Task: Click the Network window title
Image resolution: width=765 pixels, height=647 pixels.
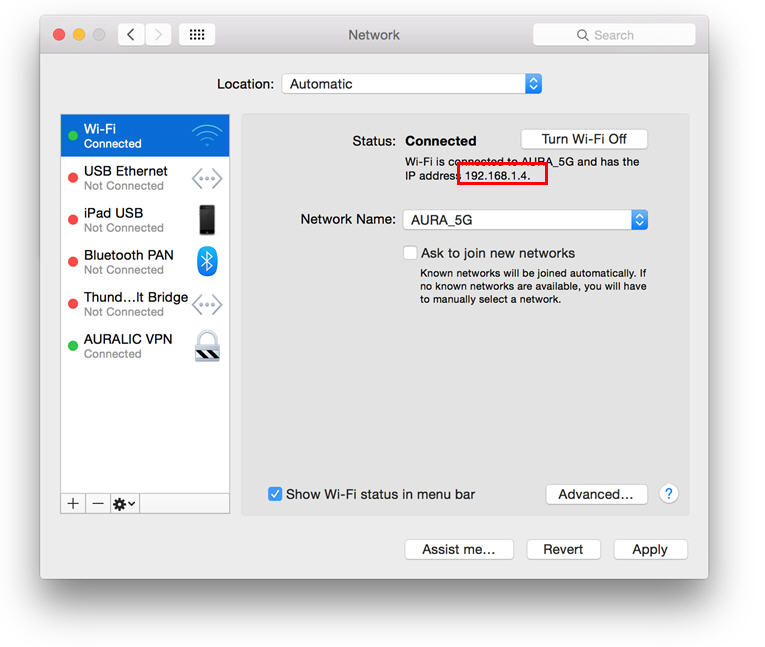Action: 374,35
